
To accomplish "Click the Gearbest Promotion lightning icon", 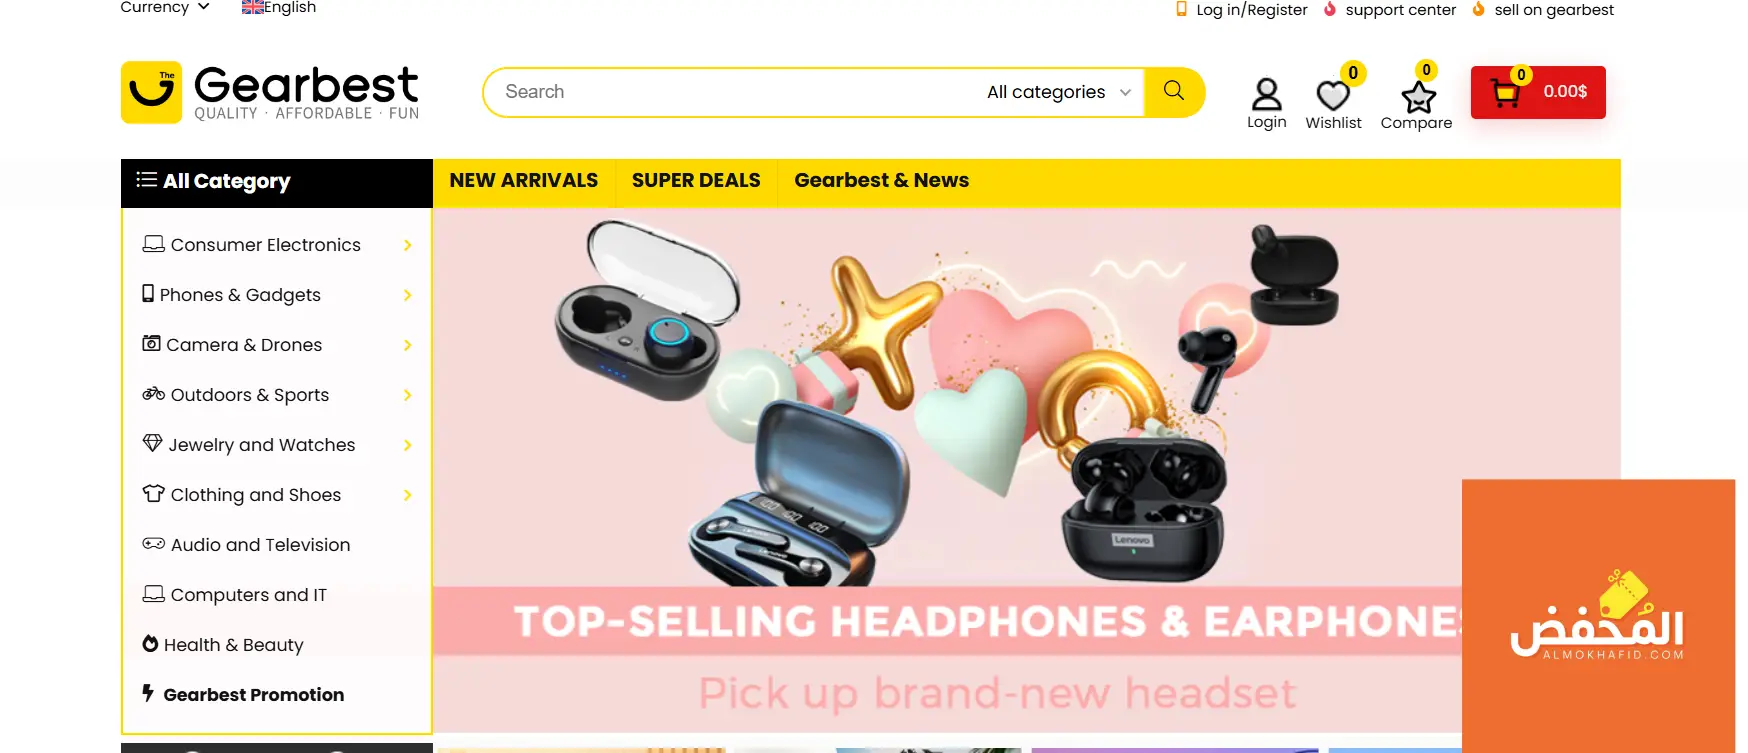I will click(x=148, y=693).
